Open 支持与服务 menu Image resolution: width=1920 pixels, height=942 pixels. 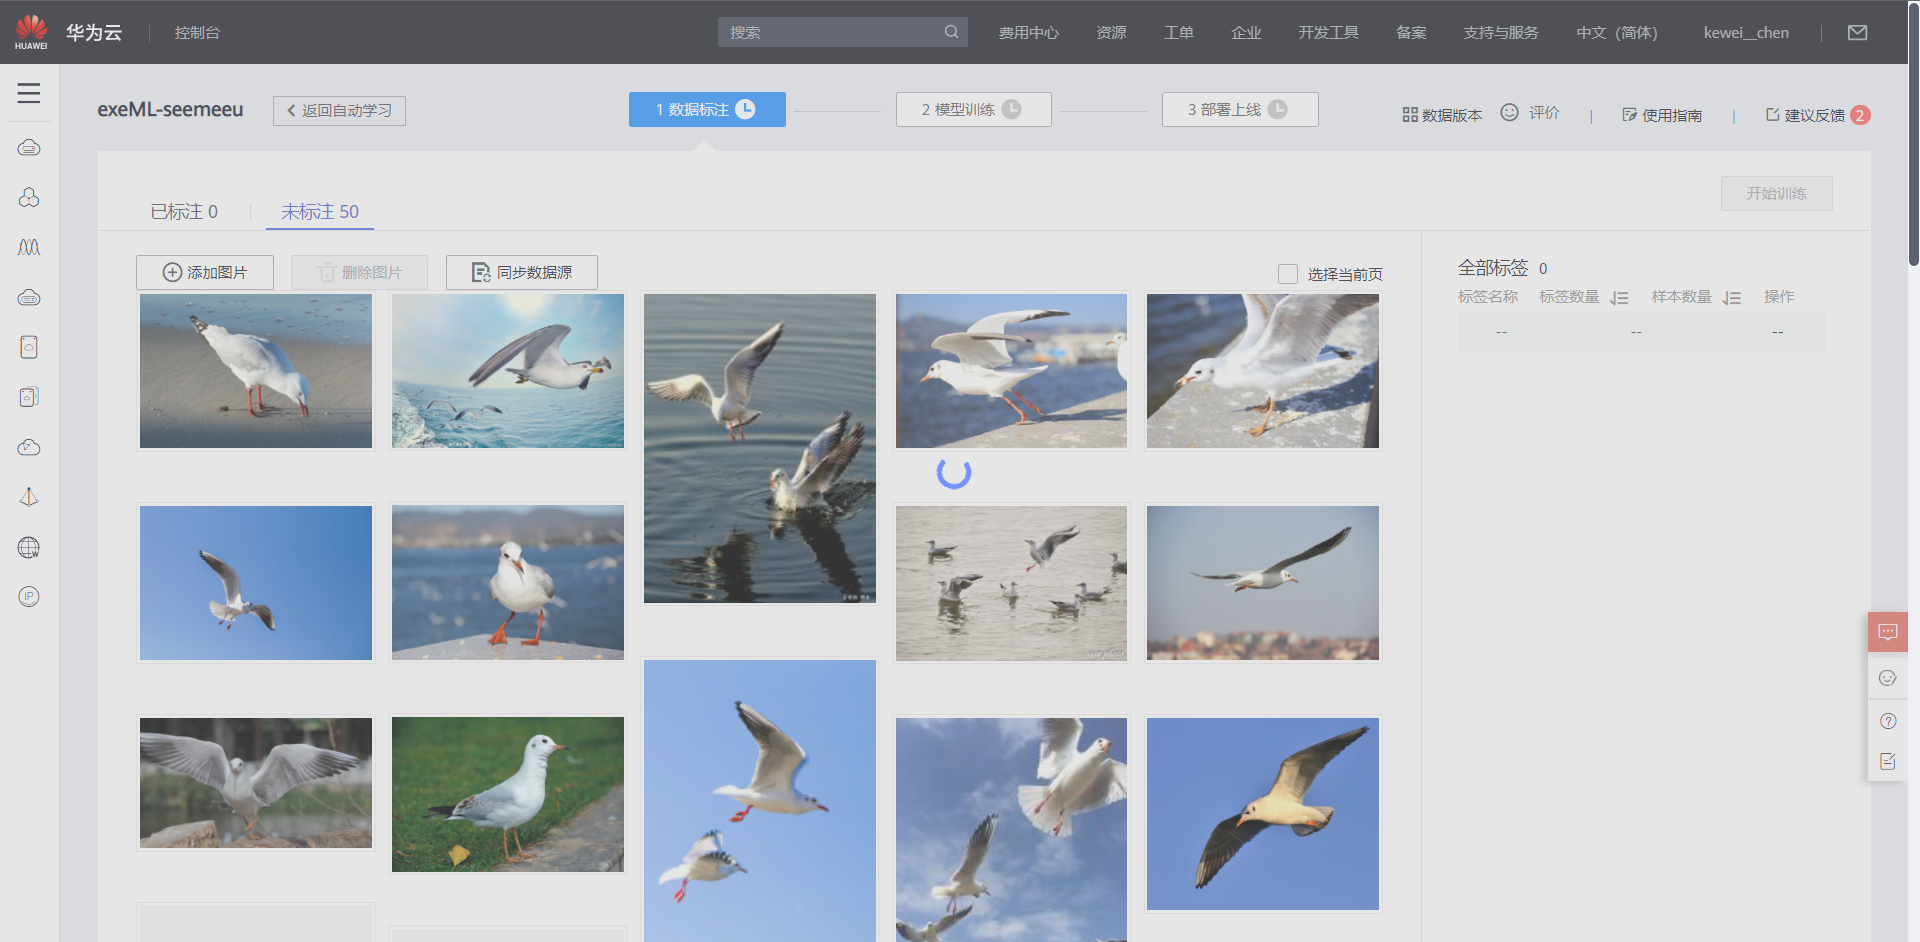coord(1501,33)
